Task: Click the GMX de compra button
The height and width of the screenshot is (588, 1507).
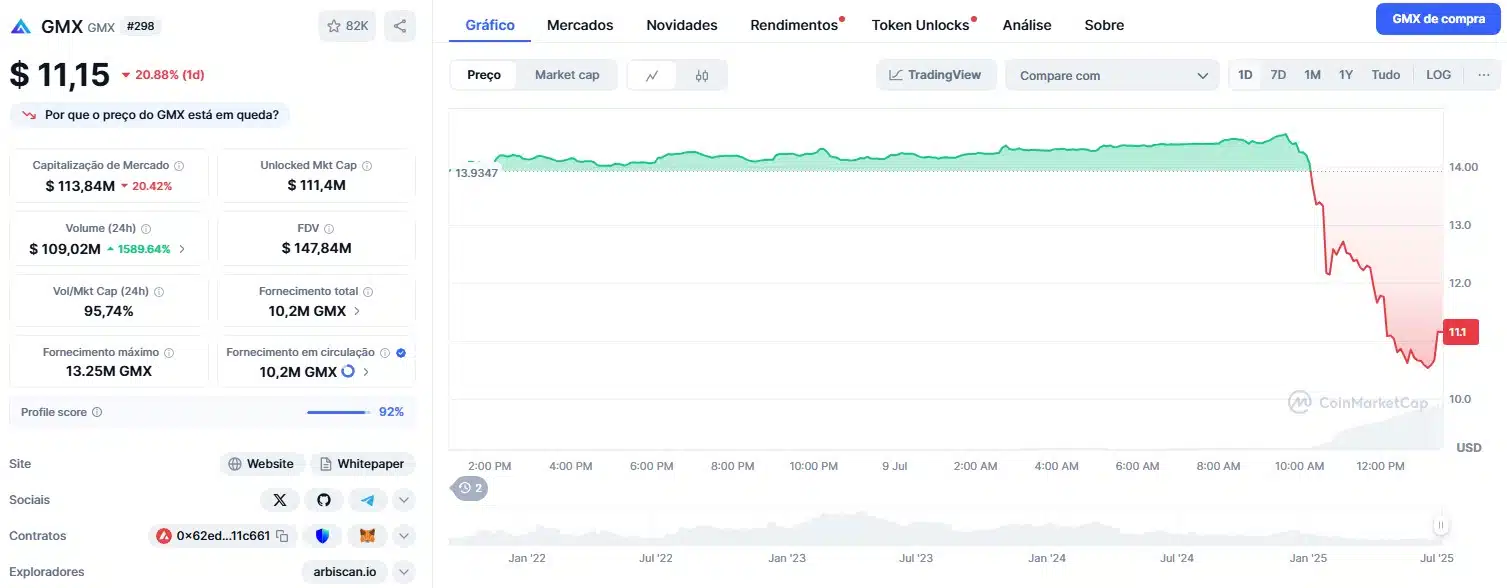Action: (1439, 19)
